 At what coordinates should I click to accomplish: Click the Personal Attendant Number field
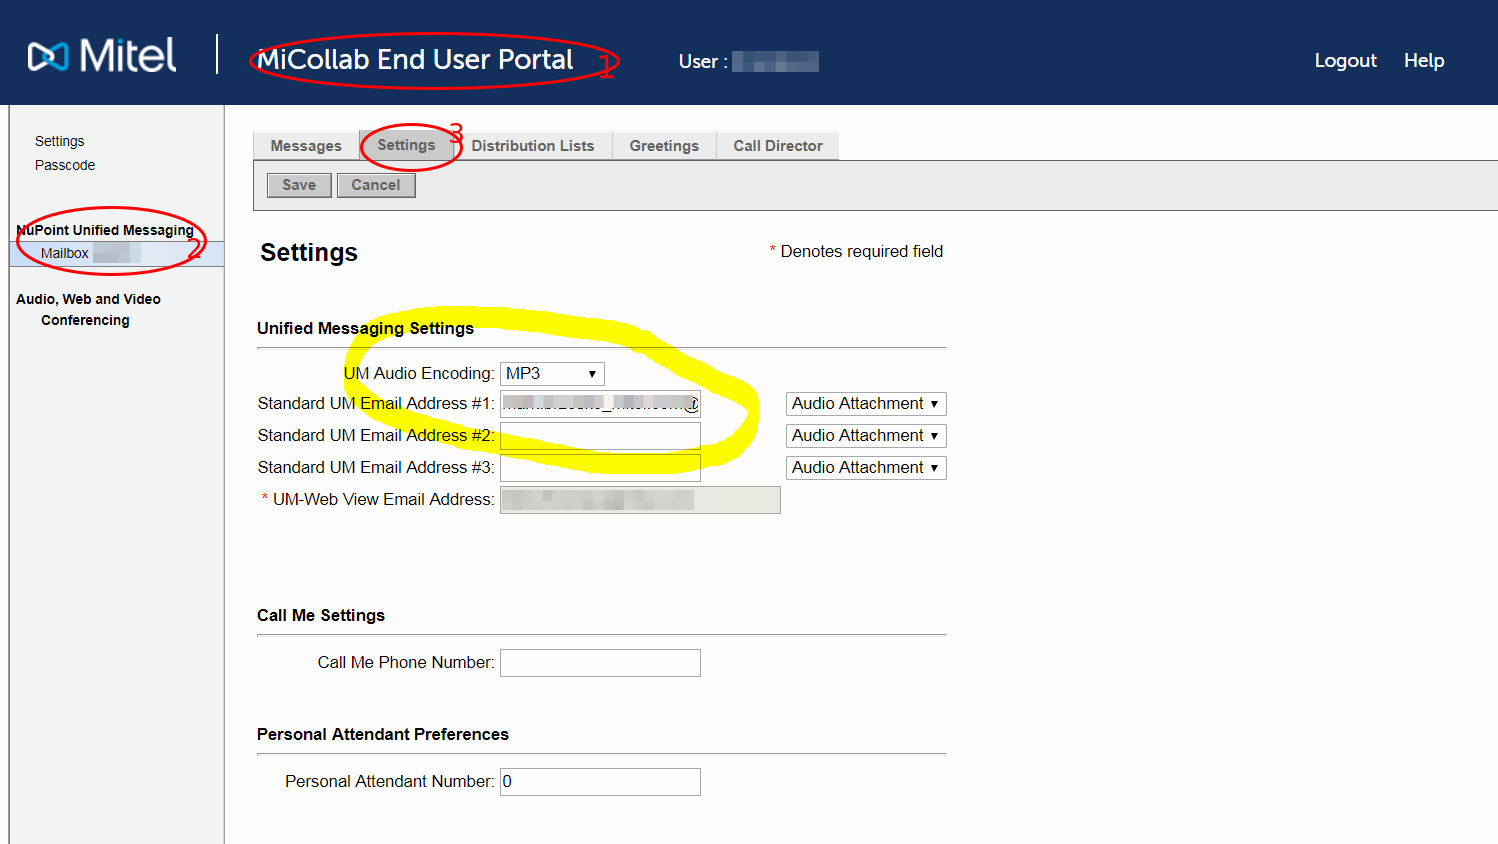[600, 781]
